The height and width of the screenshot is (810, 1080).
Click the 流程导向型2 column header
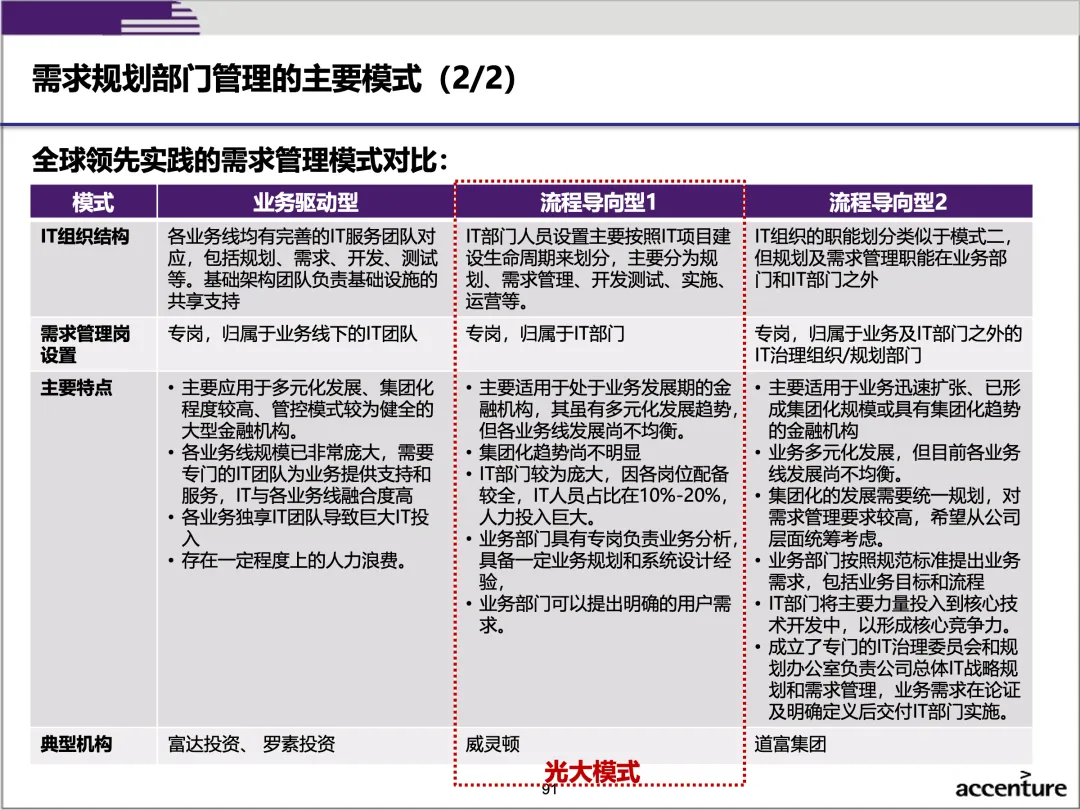pyautogui.click(x=888, y=202)
